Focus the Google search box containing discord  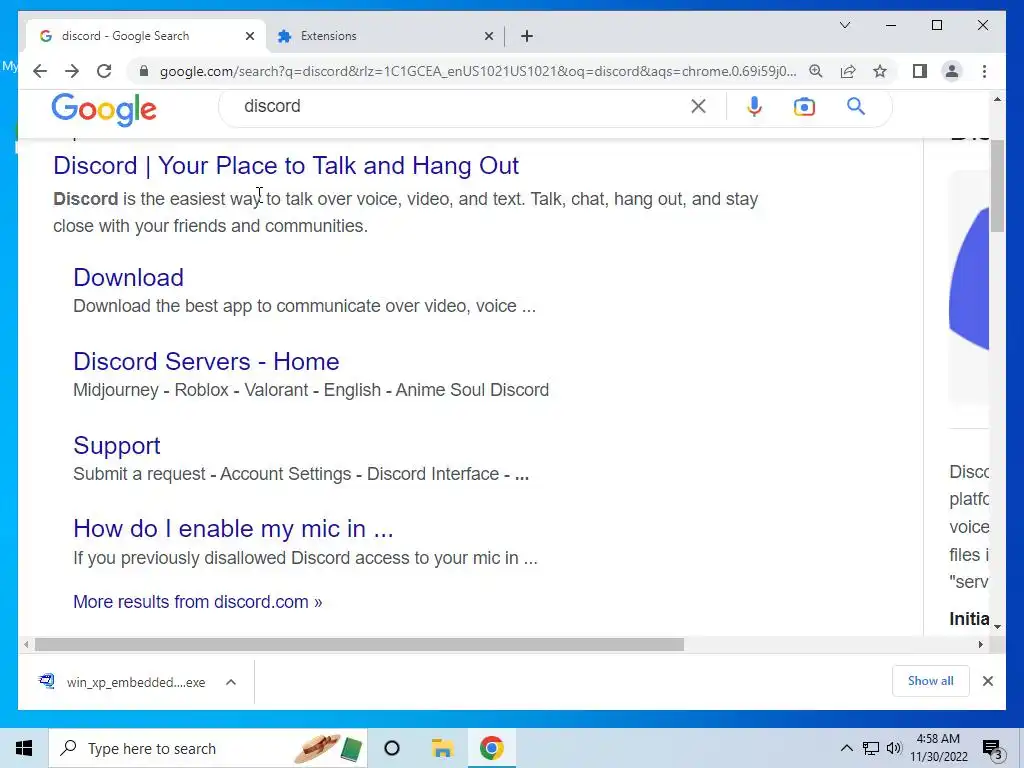point(457,106)
